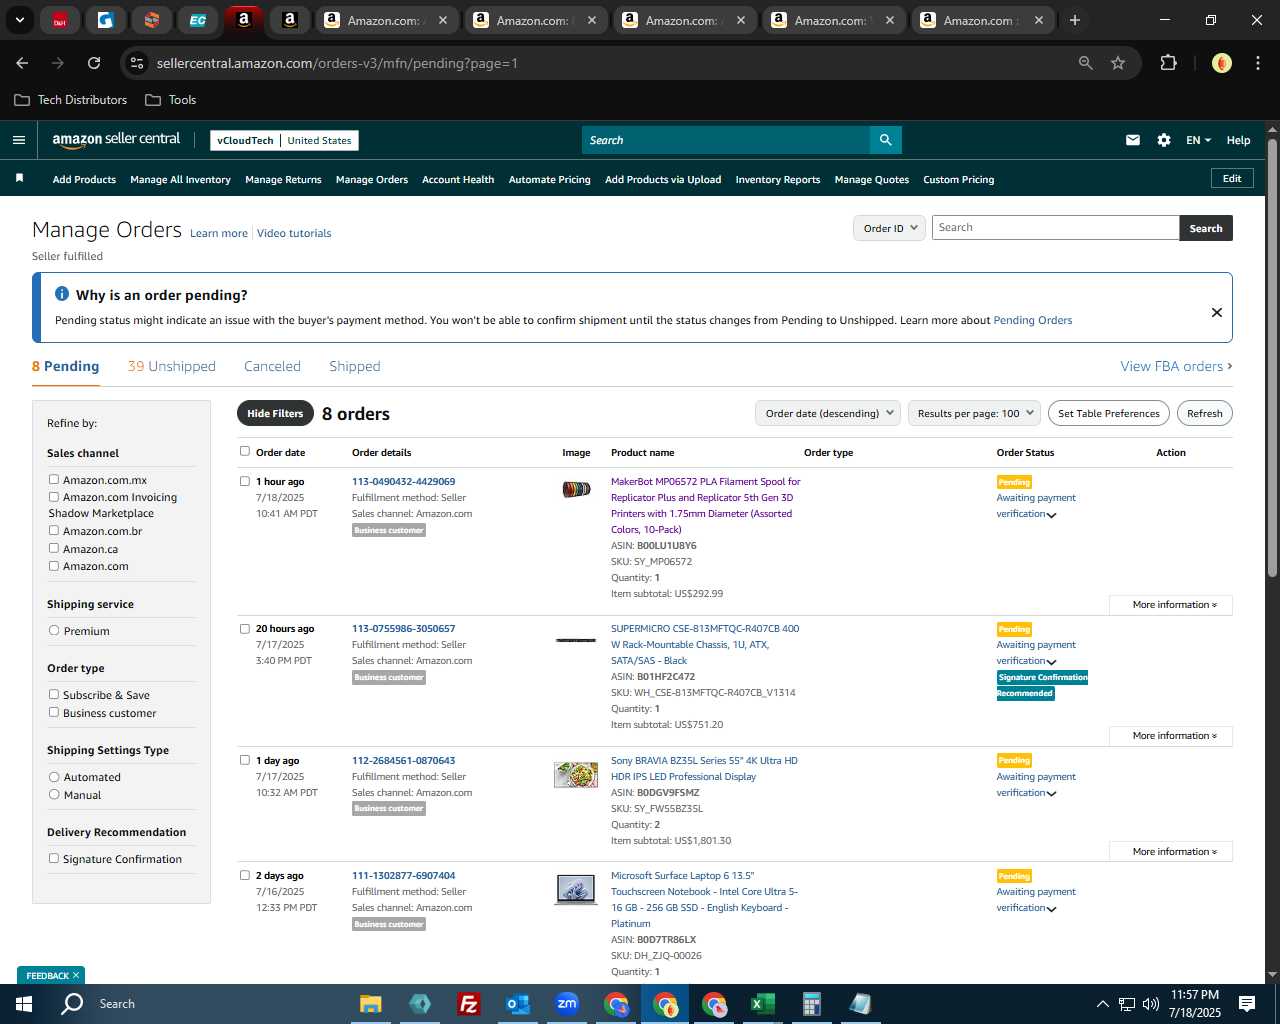This screenshot has height=1024, width=1280.
Task: Open Excel from the taskbar
Action: point(762,1004)
